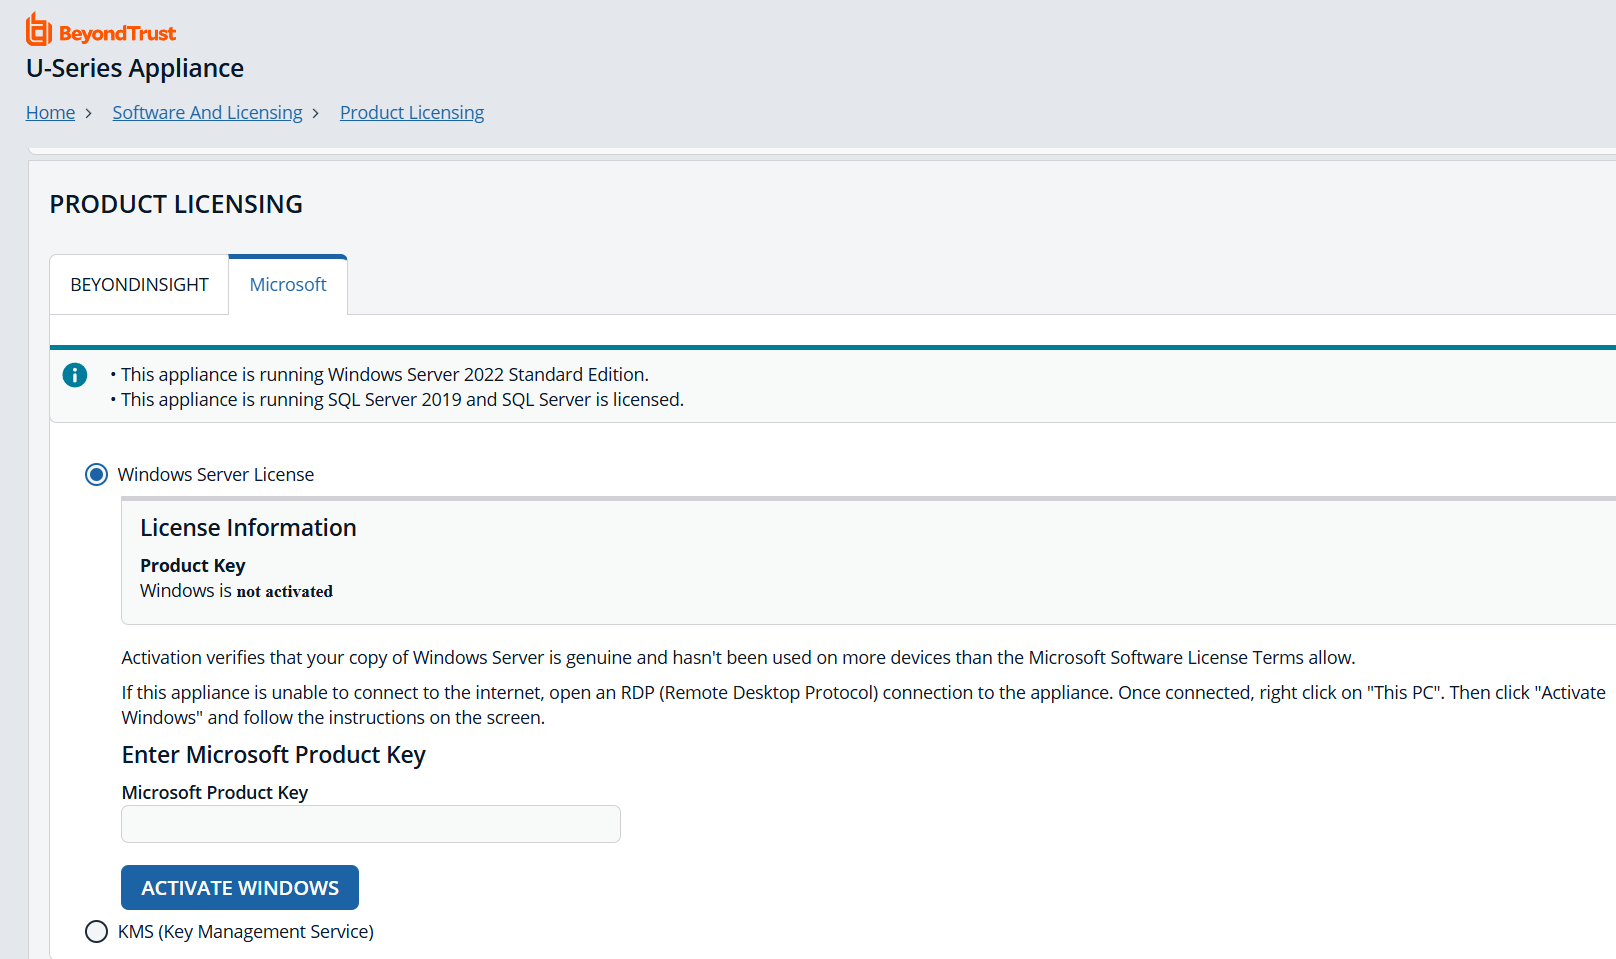The height and width of the screenshot is (959, 1616).
Task: Switch to the BEYONDINSIGHT tab
Action: pos(139,285)
